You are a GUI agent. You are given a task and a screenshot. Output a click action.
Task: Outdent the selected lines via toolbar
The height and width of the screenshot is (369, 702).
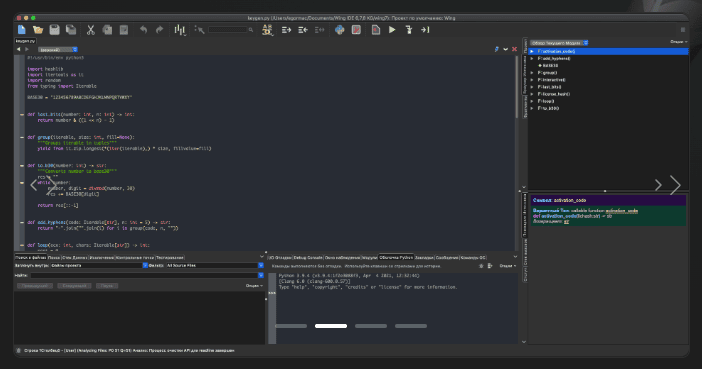[x=303, y=30]
